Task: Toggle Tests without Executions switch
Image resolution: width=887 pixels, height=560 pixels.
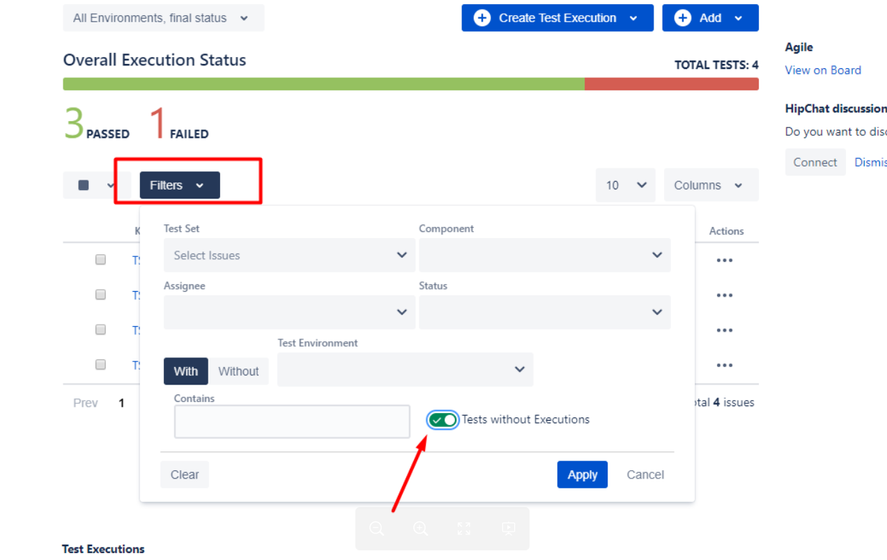Action: (442, 420)
